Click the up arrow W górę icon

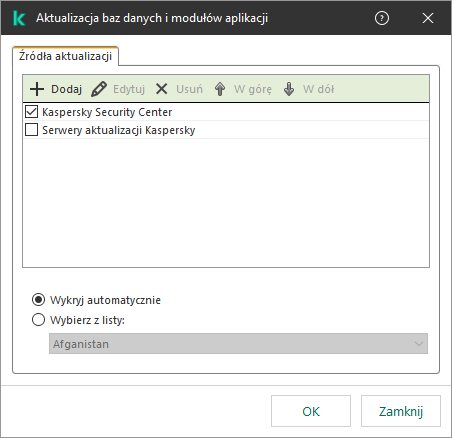(220, 89)
